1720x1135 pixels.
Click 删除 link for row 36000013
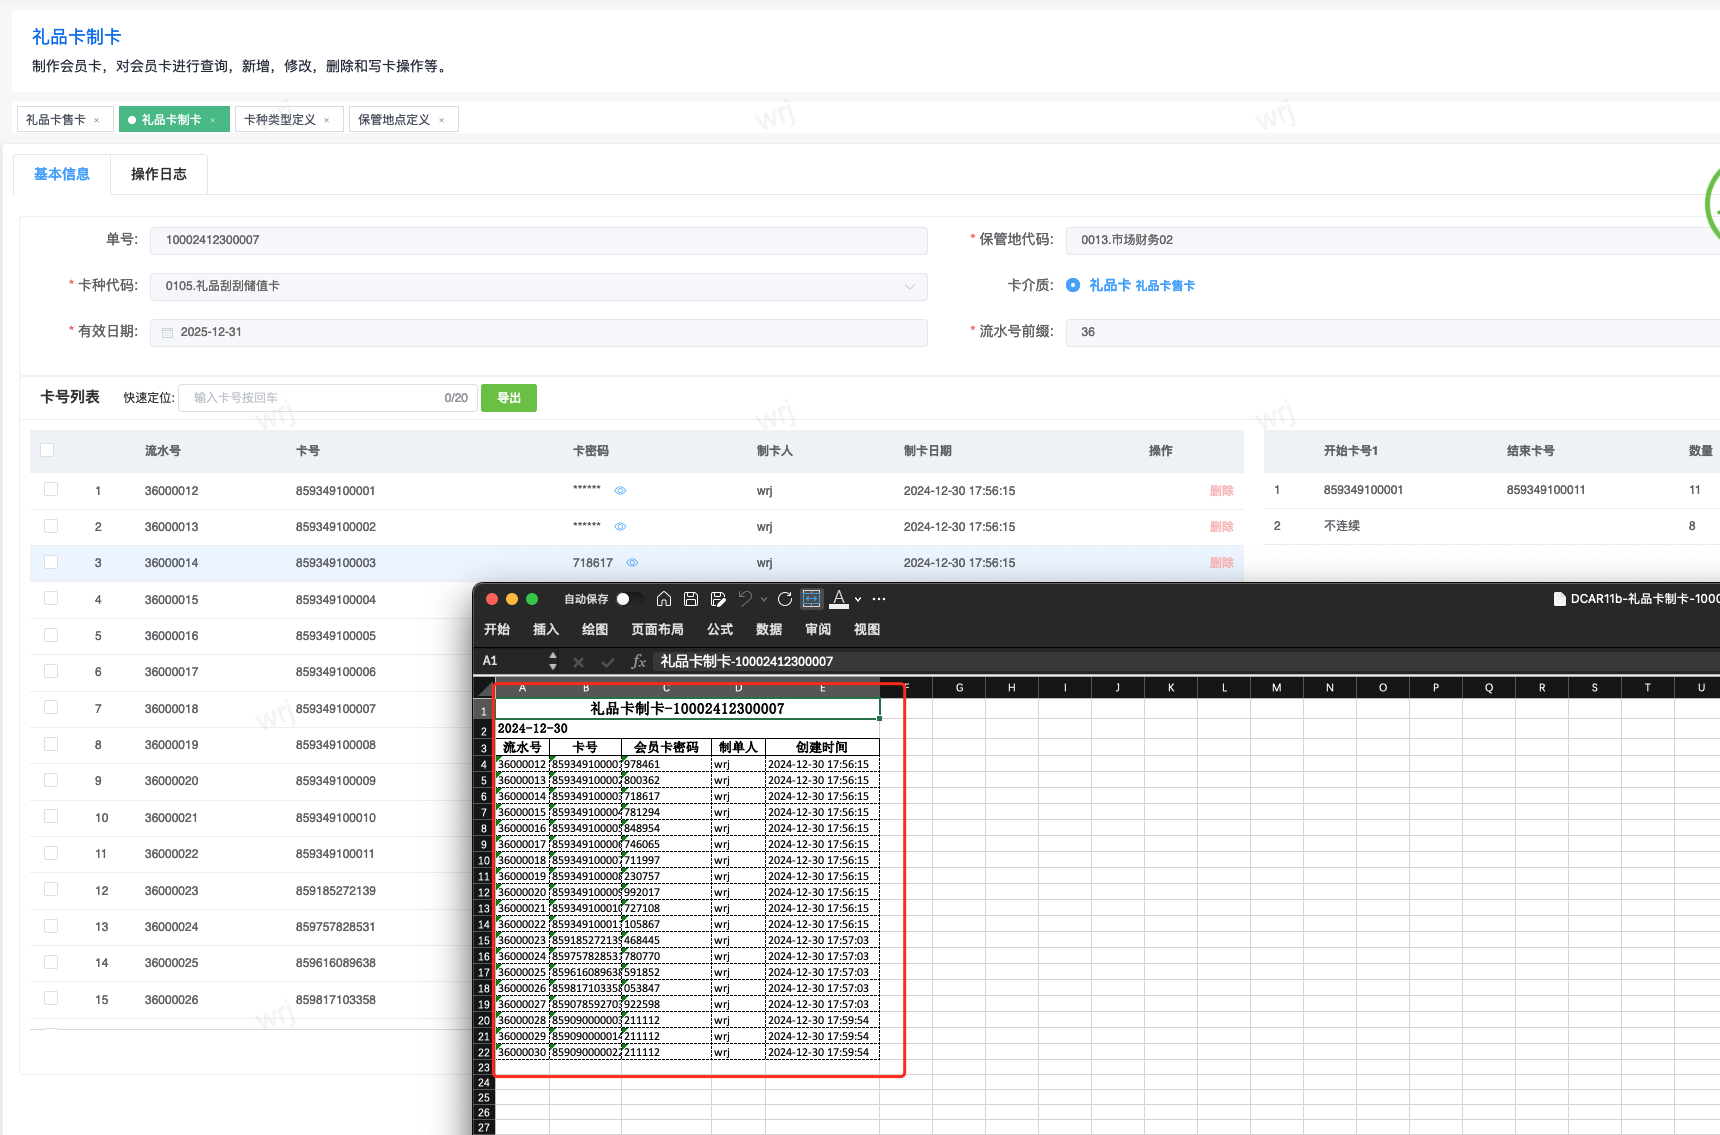pos(1221,527)
